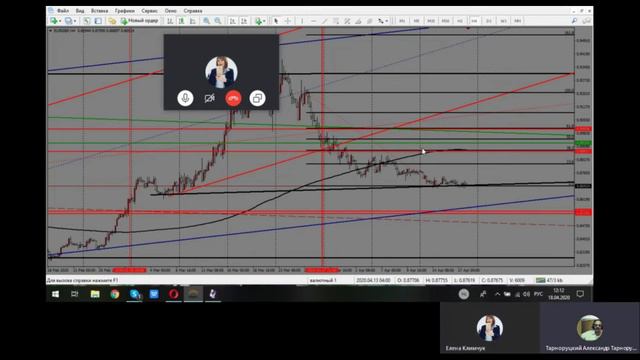Open the chat bubble icon in the toolbar
The image size is (640, 360).
click(x=587, y=21)
